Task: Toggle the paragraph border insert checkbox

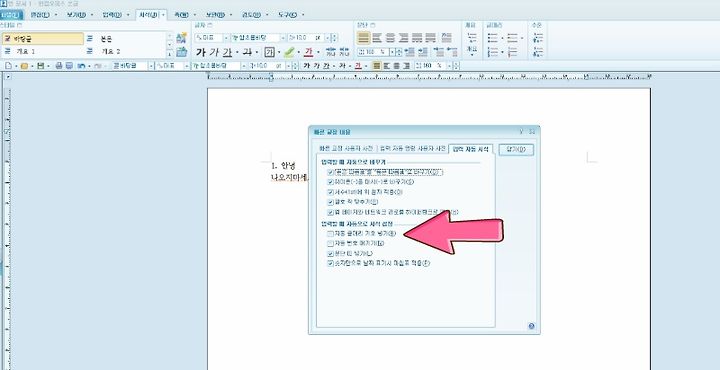Action: tap(330, 253)
